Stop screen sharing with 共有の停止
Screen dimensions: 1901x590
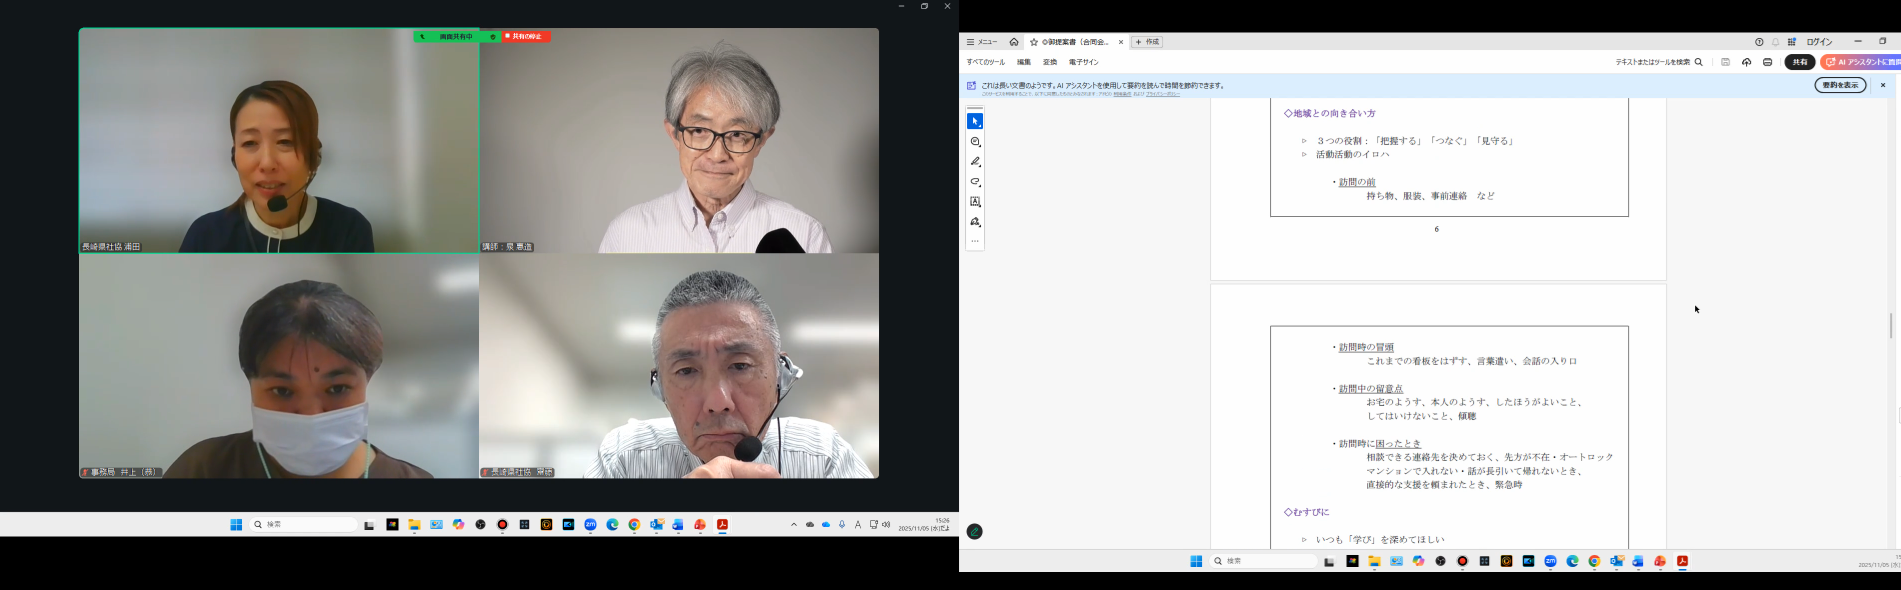coord(526,37)
